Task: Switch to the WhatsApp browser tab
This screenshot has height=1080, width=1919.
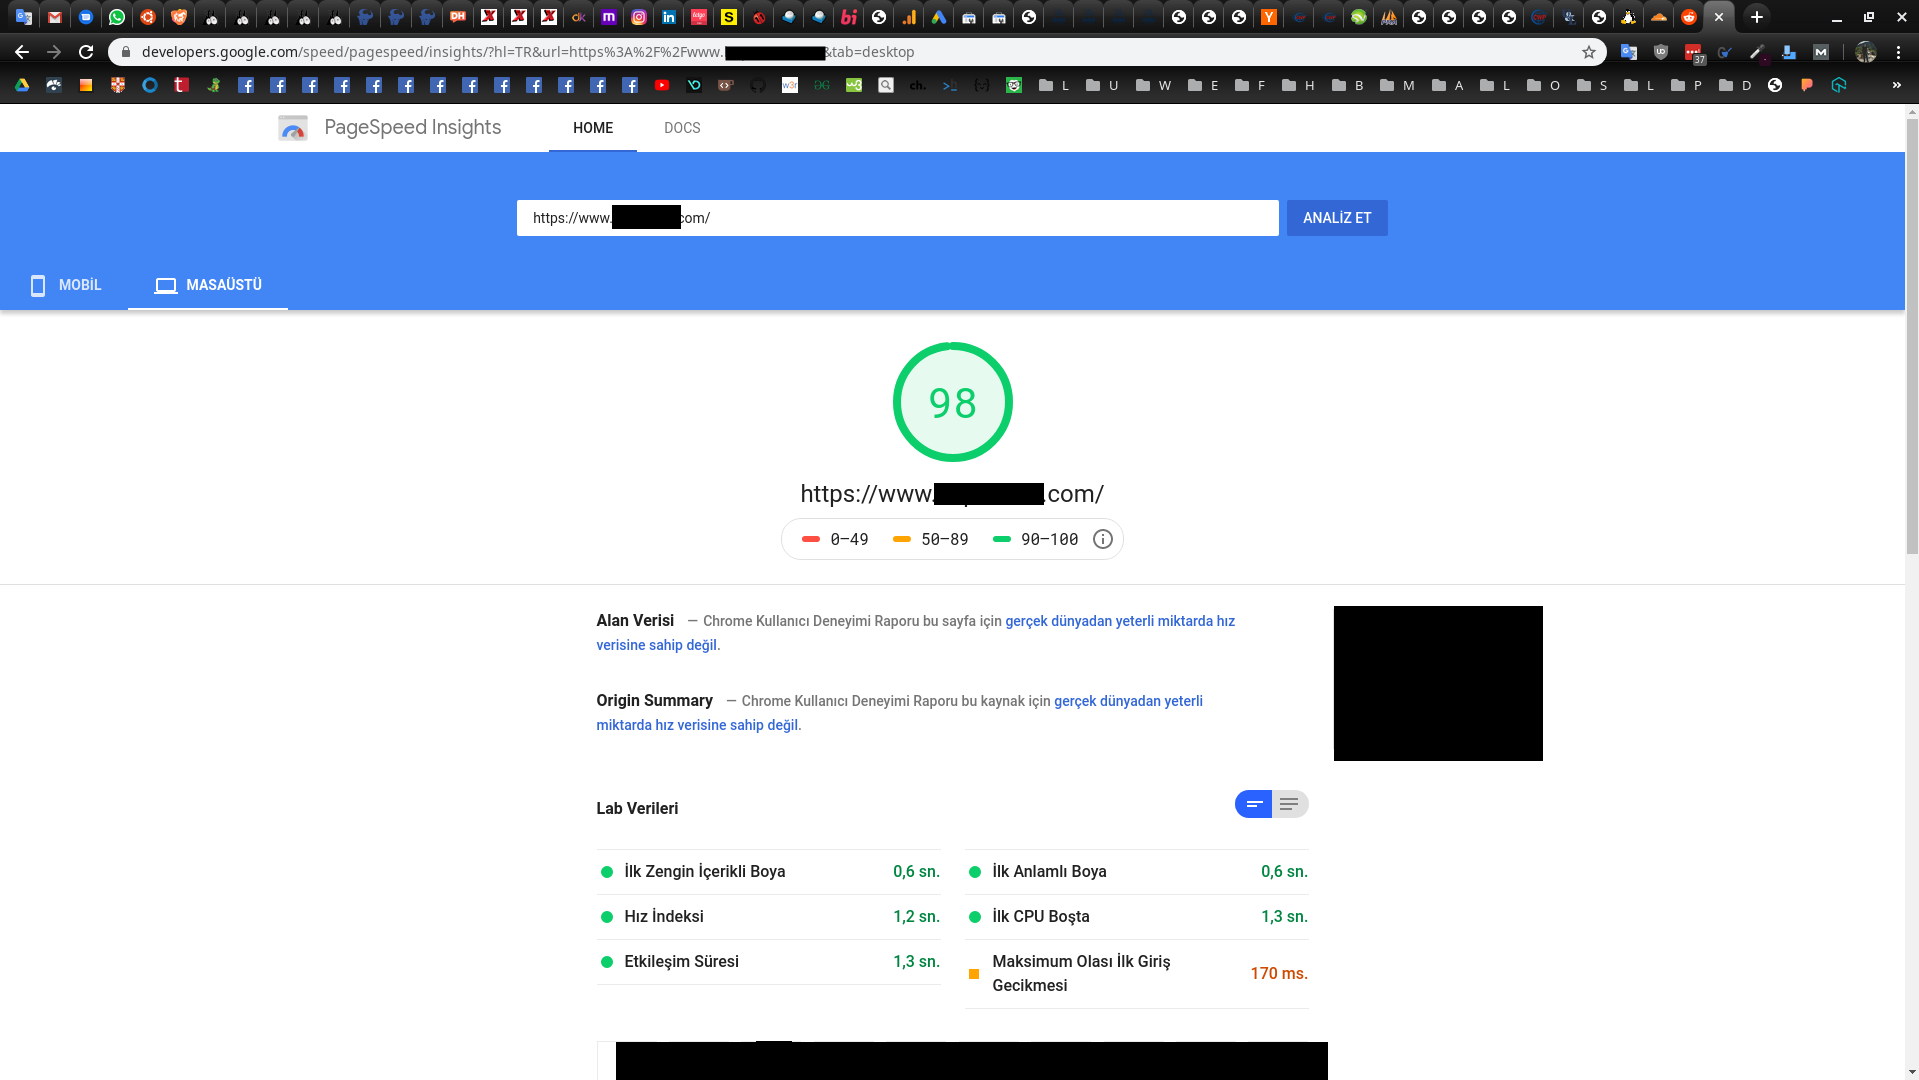Action: coord(117,17)
